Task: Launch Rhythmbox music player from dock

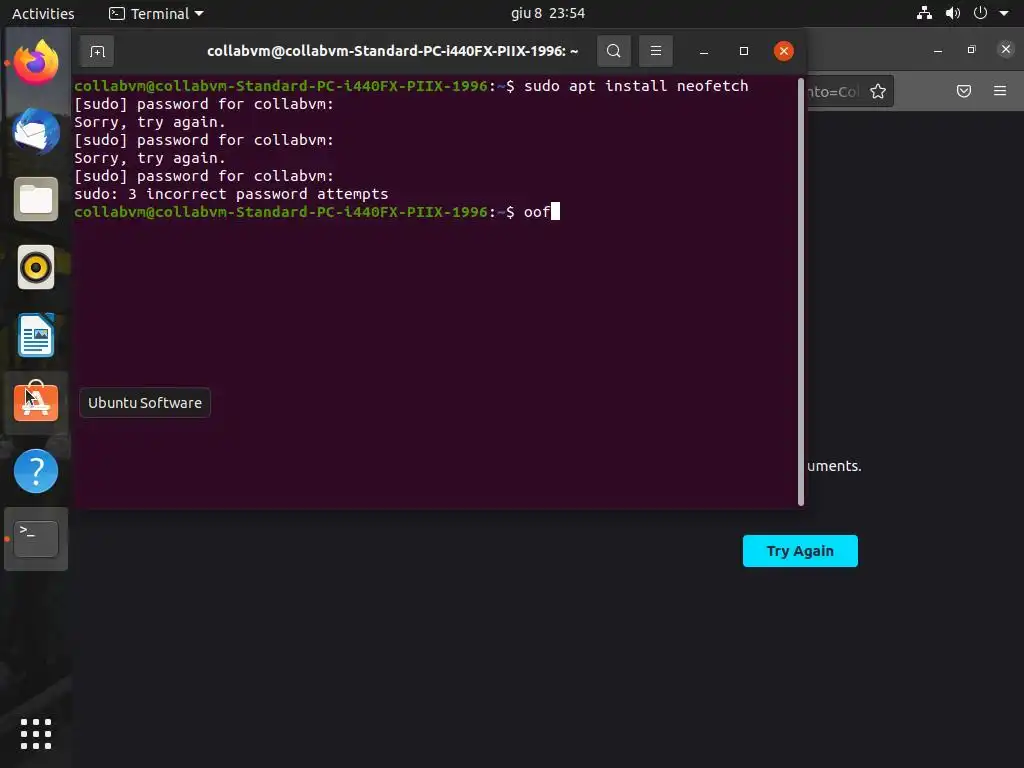Action: [36, 267]
